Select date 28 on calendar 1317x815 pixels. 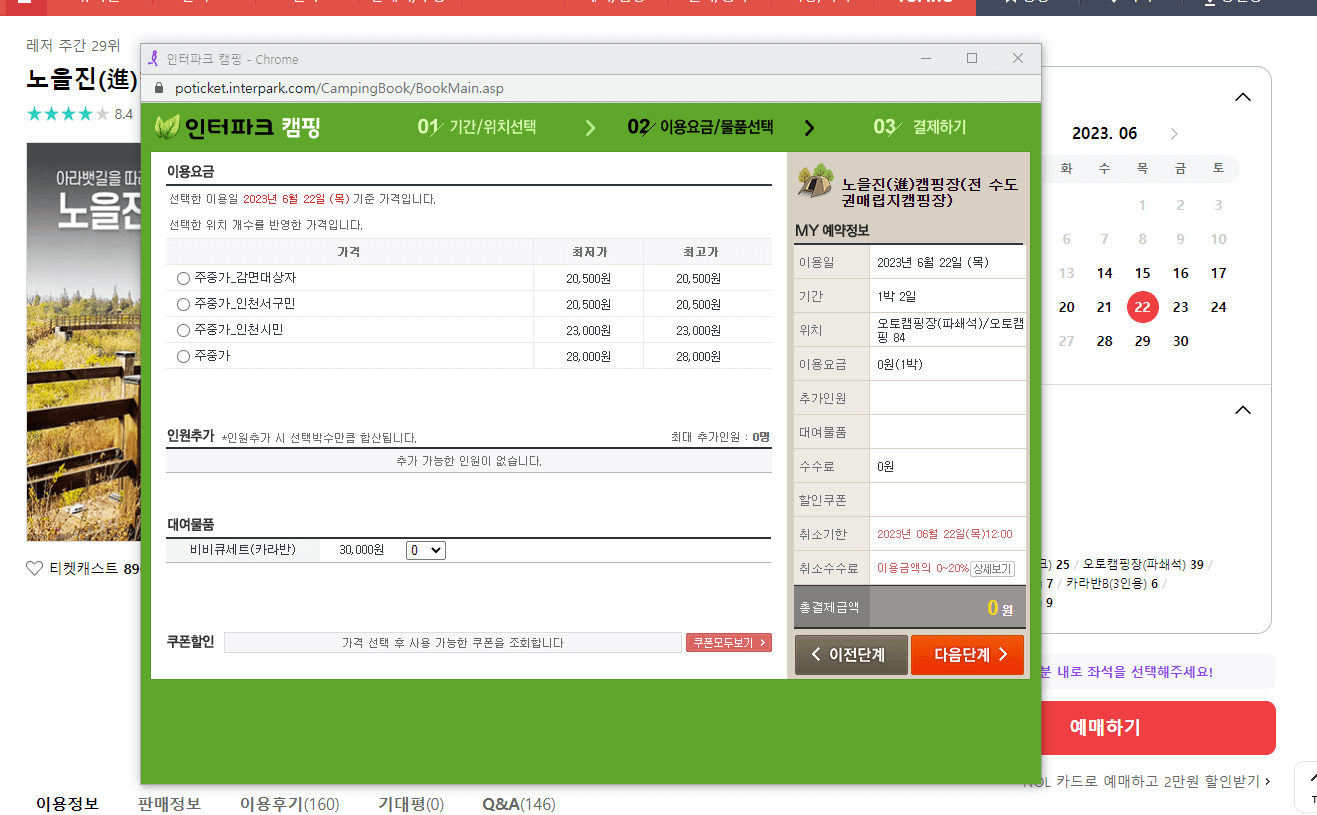[x=1104, y=341]
